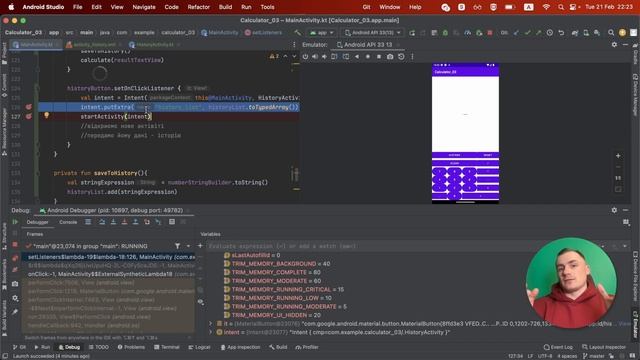The height and width of the screenshot is (360, 640).
Task: Filter frames funnel icon
Action: point(178,246)
